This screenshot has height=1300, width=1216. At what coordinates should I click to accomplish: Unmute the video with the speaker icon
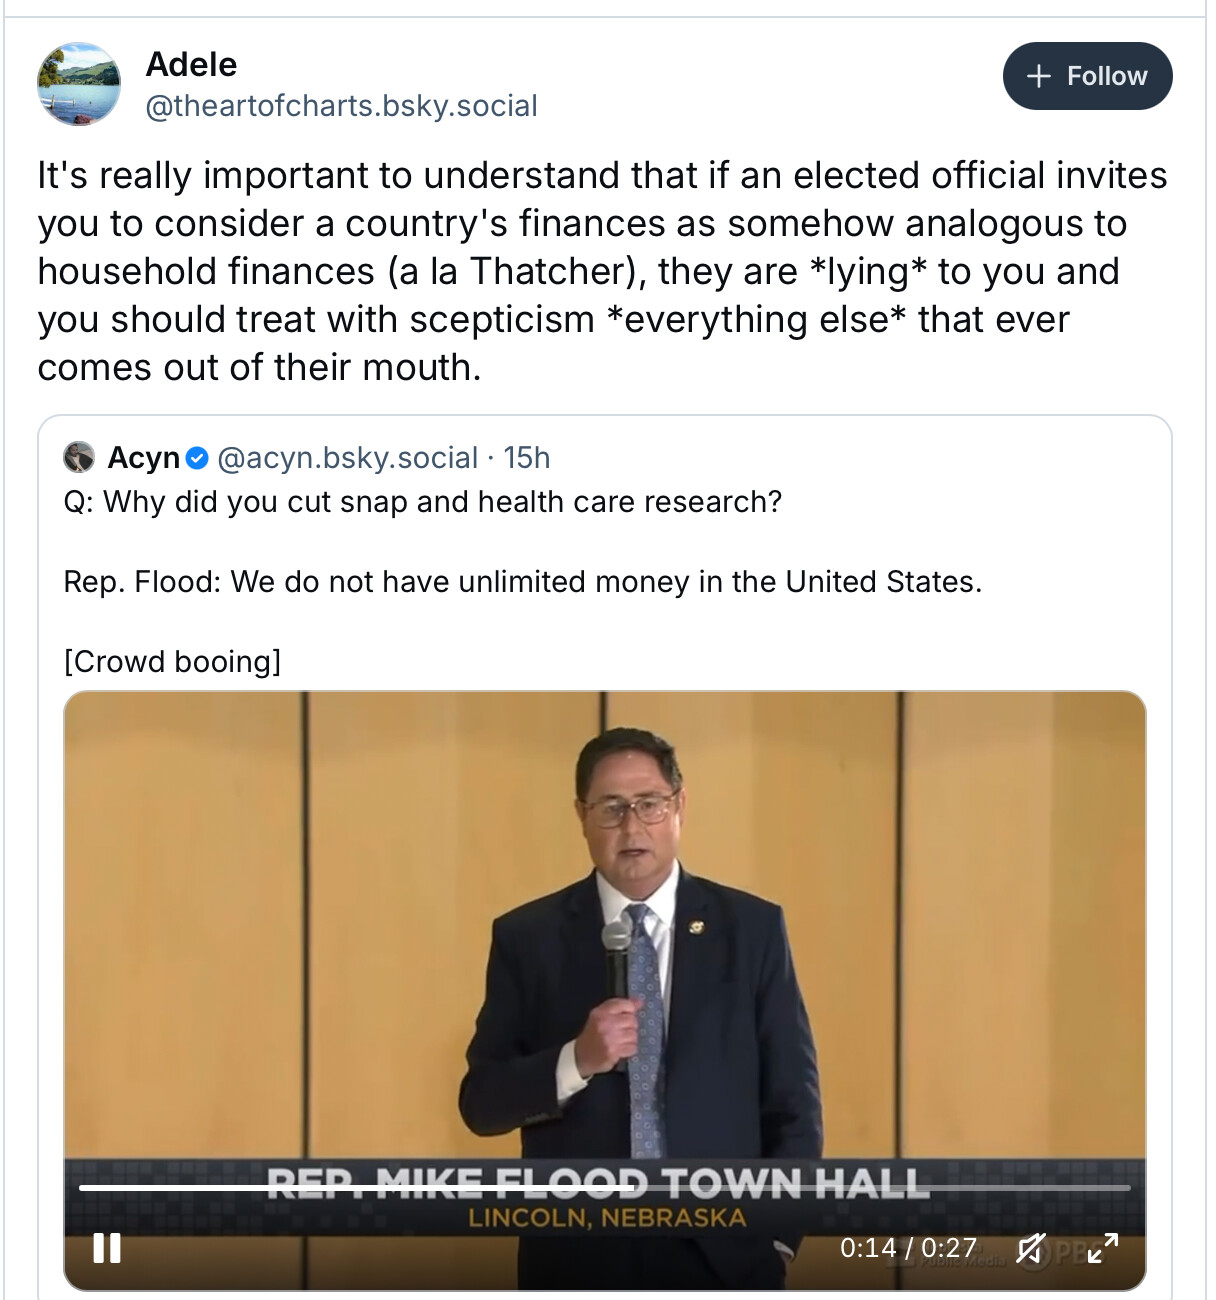tap(1031, 1248)
